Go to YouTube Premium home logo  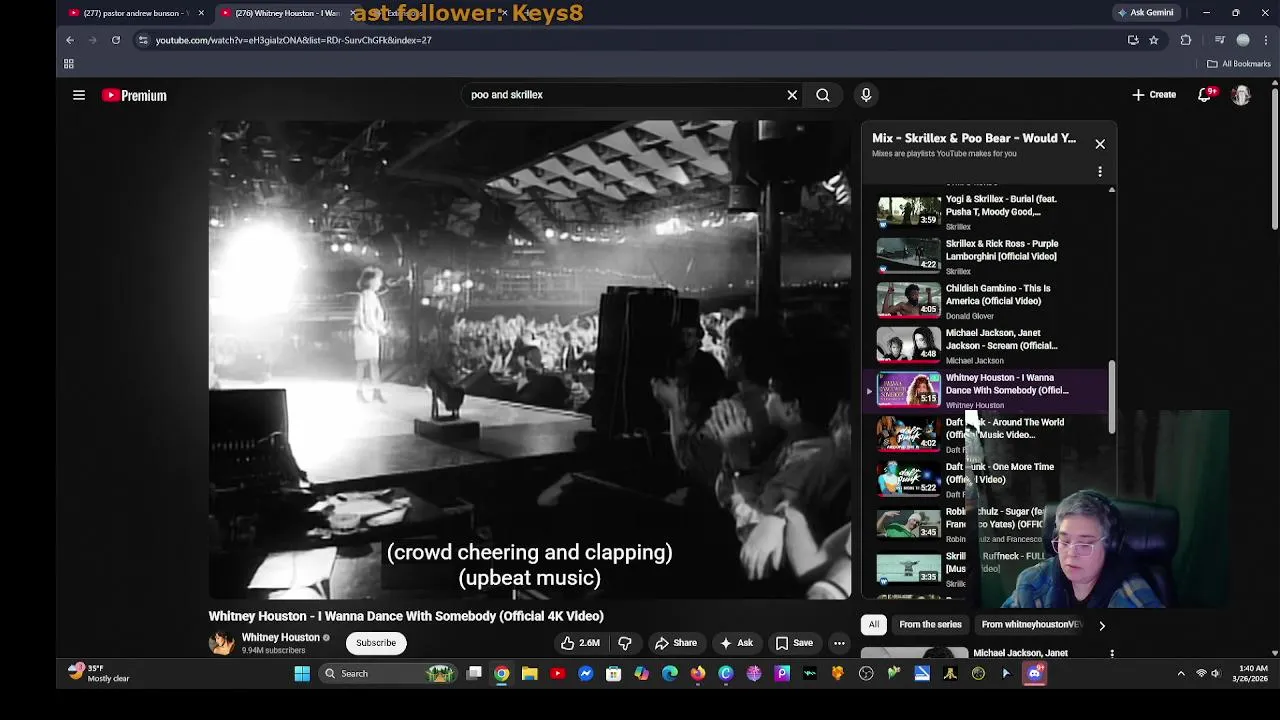pyautogui.click(x=134, y=95)
